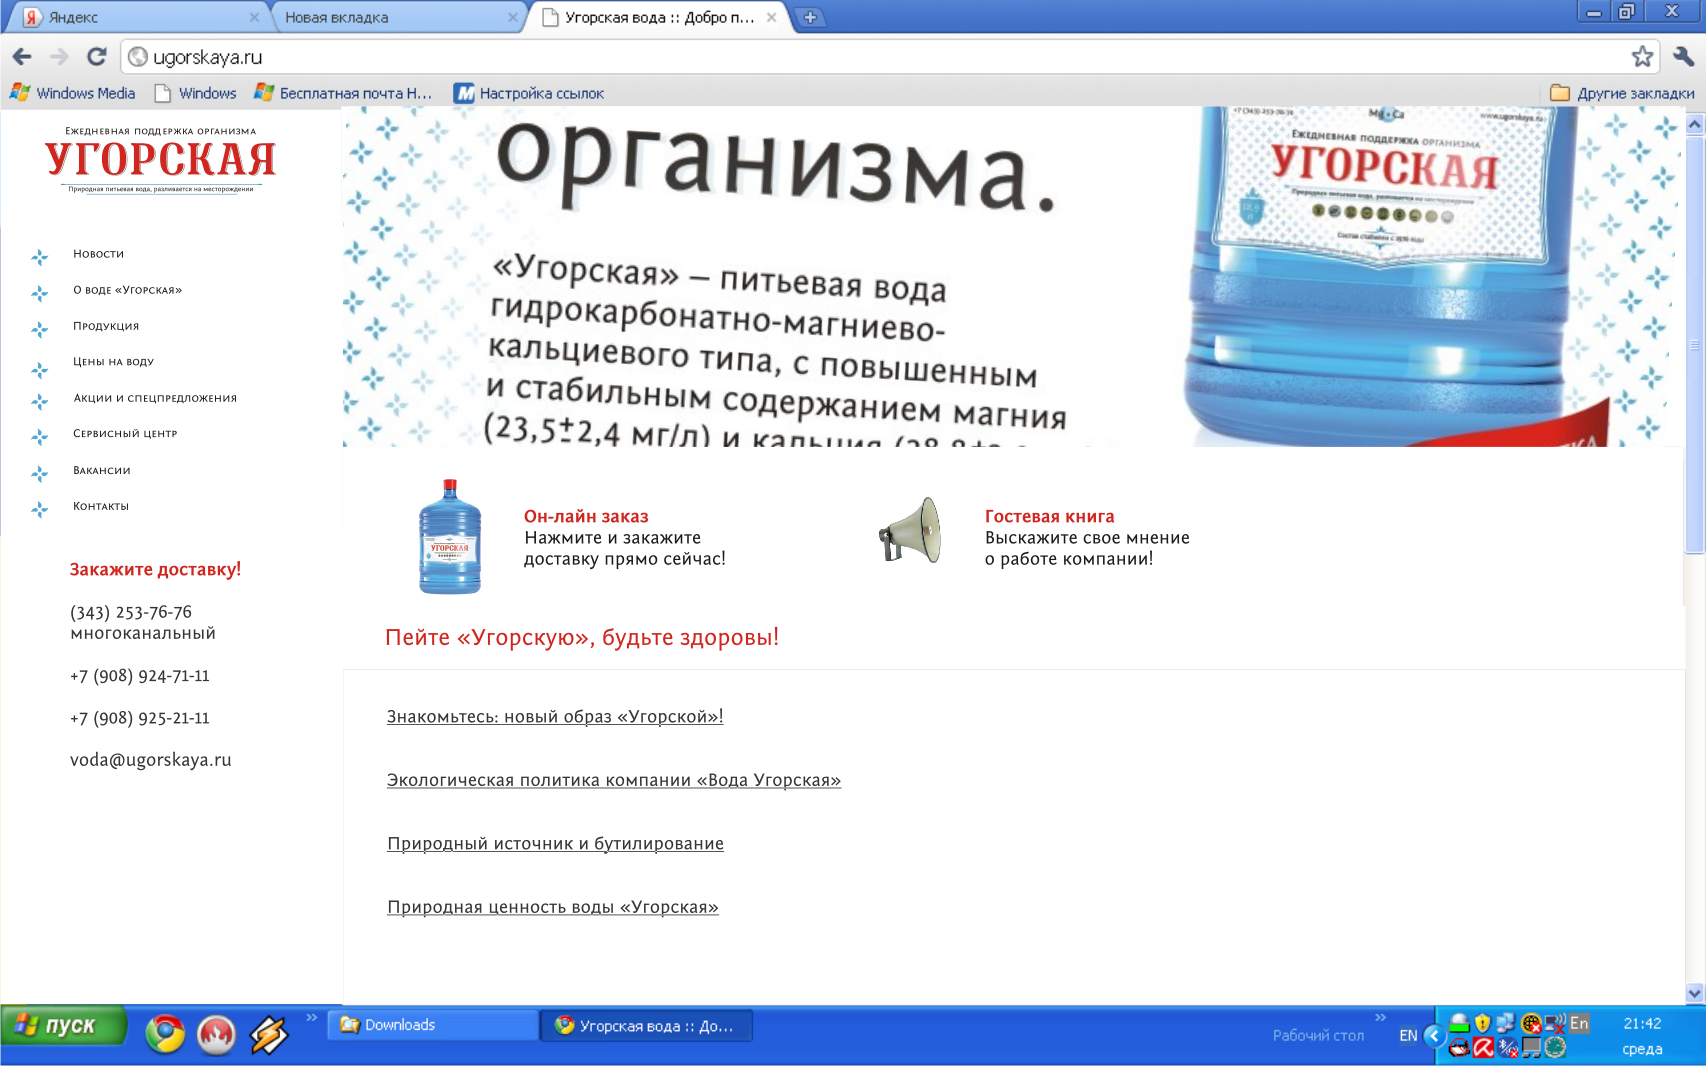Image resolution: width=1706 pixels, height=1066 pixels.
Task: Expand the Рабочий стол toolbar chevron
Action: click(1380, 1018)
